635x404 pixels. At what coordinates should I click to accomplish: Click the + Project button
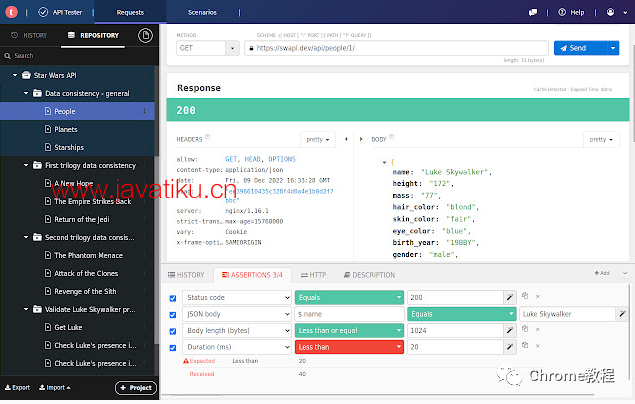tap(136, 387)
